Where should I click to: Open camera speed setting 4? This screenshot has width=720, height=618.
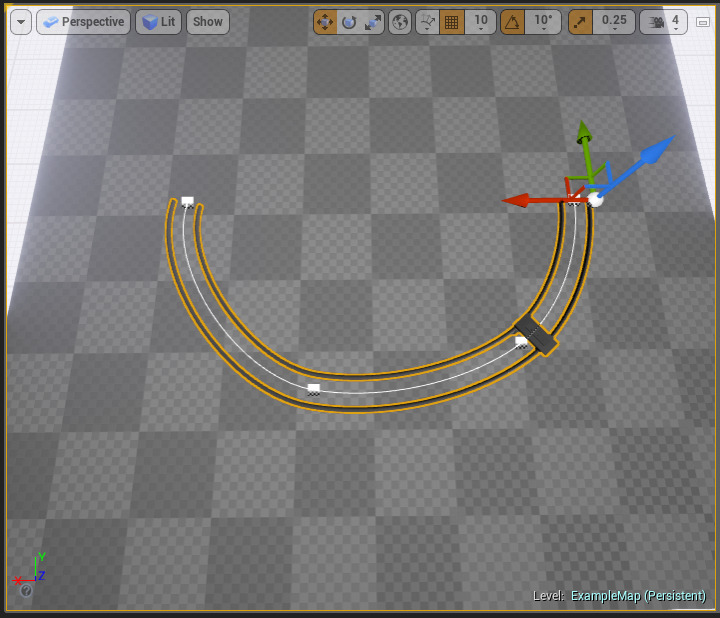664,22
